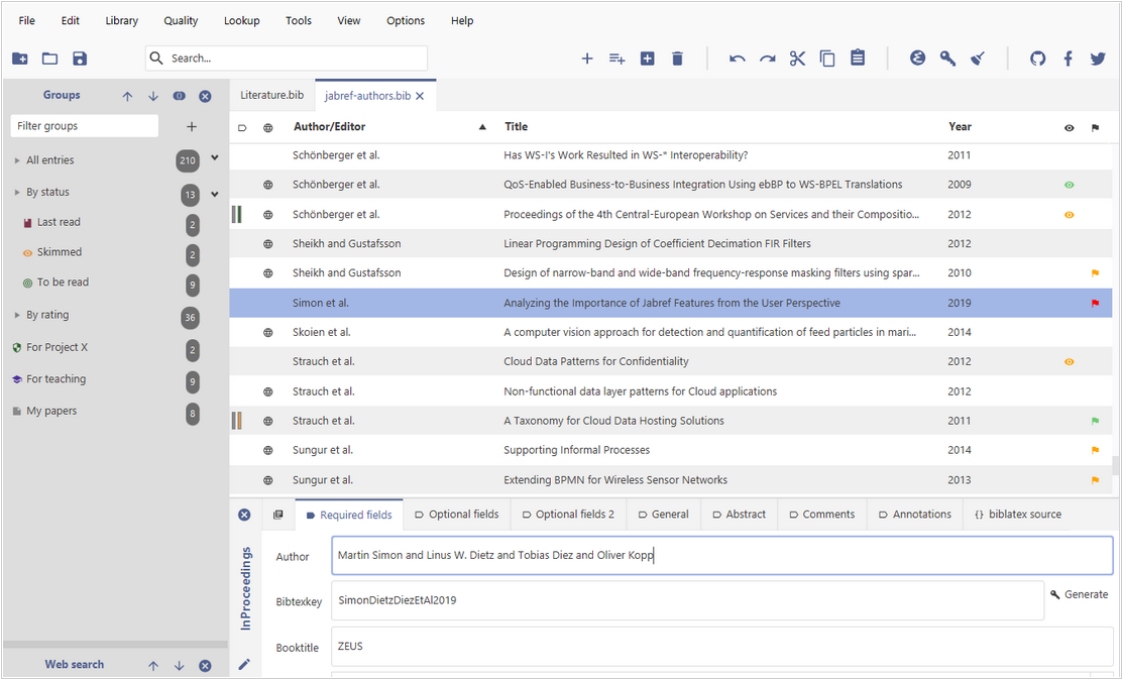This screenshot has width=1122, height=679.
Task: Toggle the red flag on the Simon et al. row
Action: click(x=1095, y=303)
